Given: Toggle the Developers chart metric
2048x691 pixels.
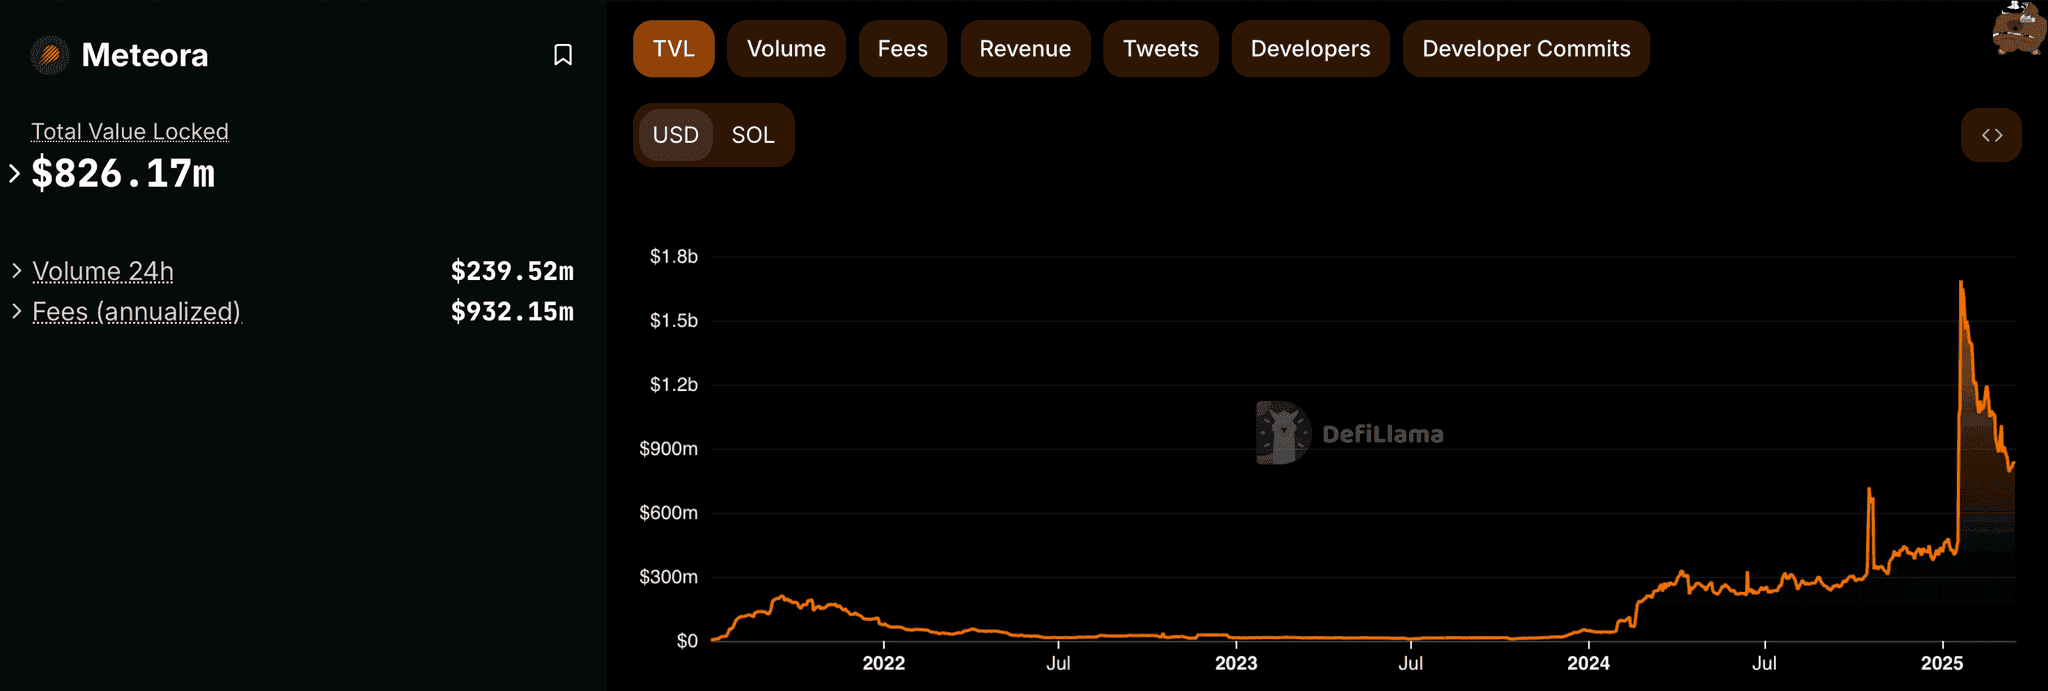Looking at the screenshot, I should pos(1310,49).
